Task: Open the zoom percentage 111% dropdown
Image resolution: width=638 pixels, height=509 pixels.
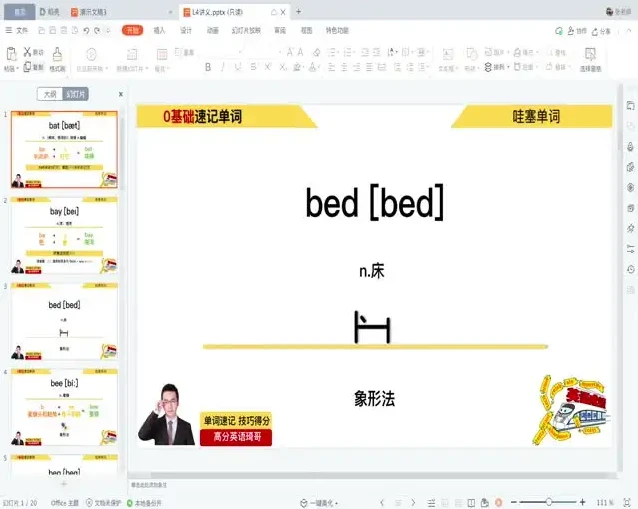Action: pos(607,502)
